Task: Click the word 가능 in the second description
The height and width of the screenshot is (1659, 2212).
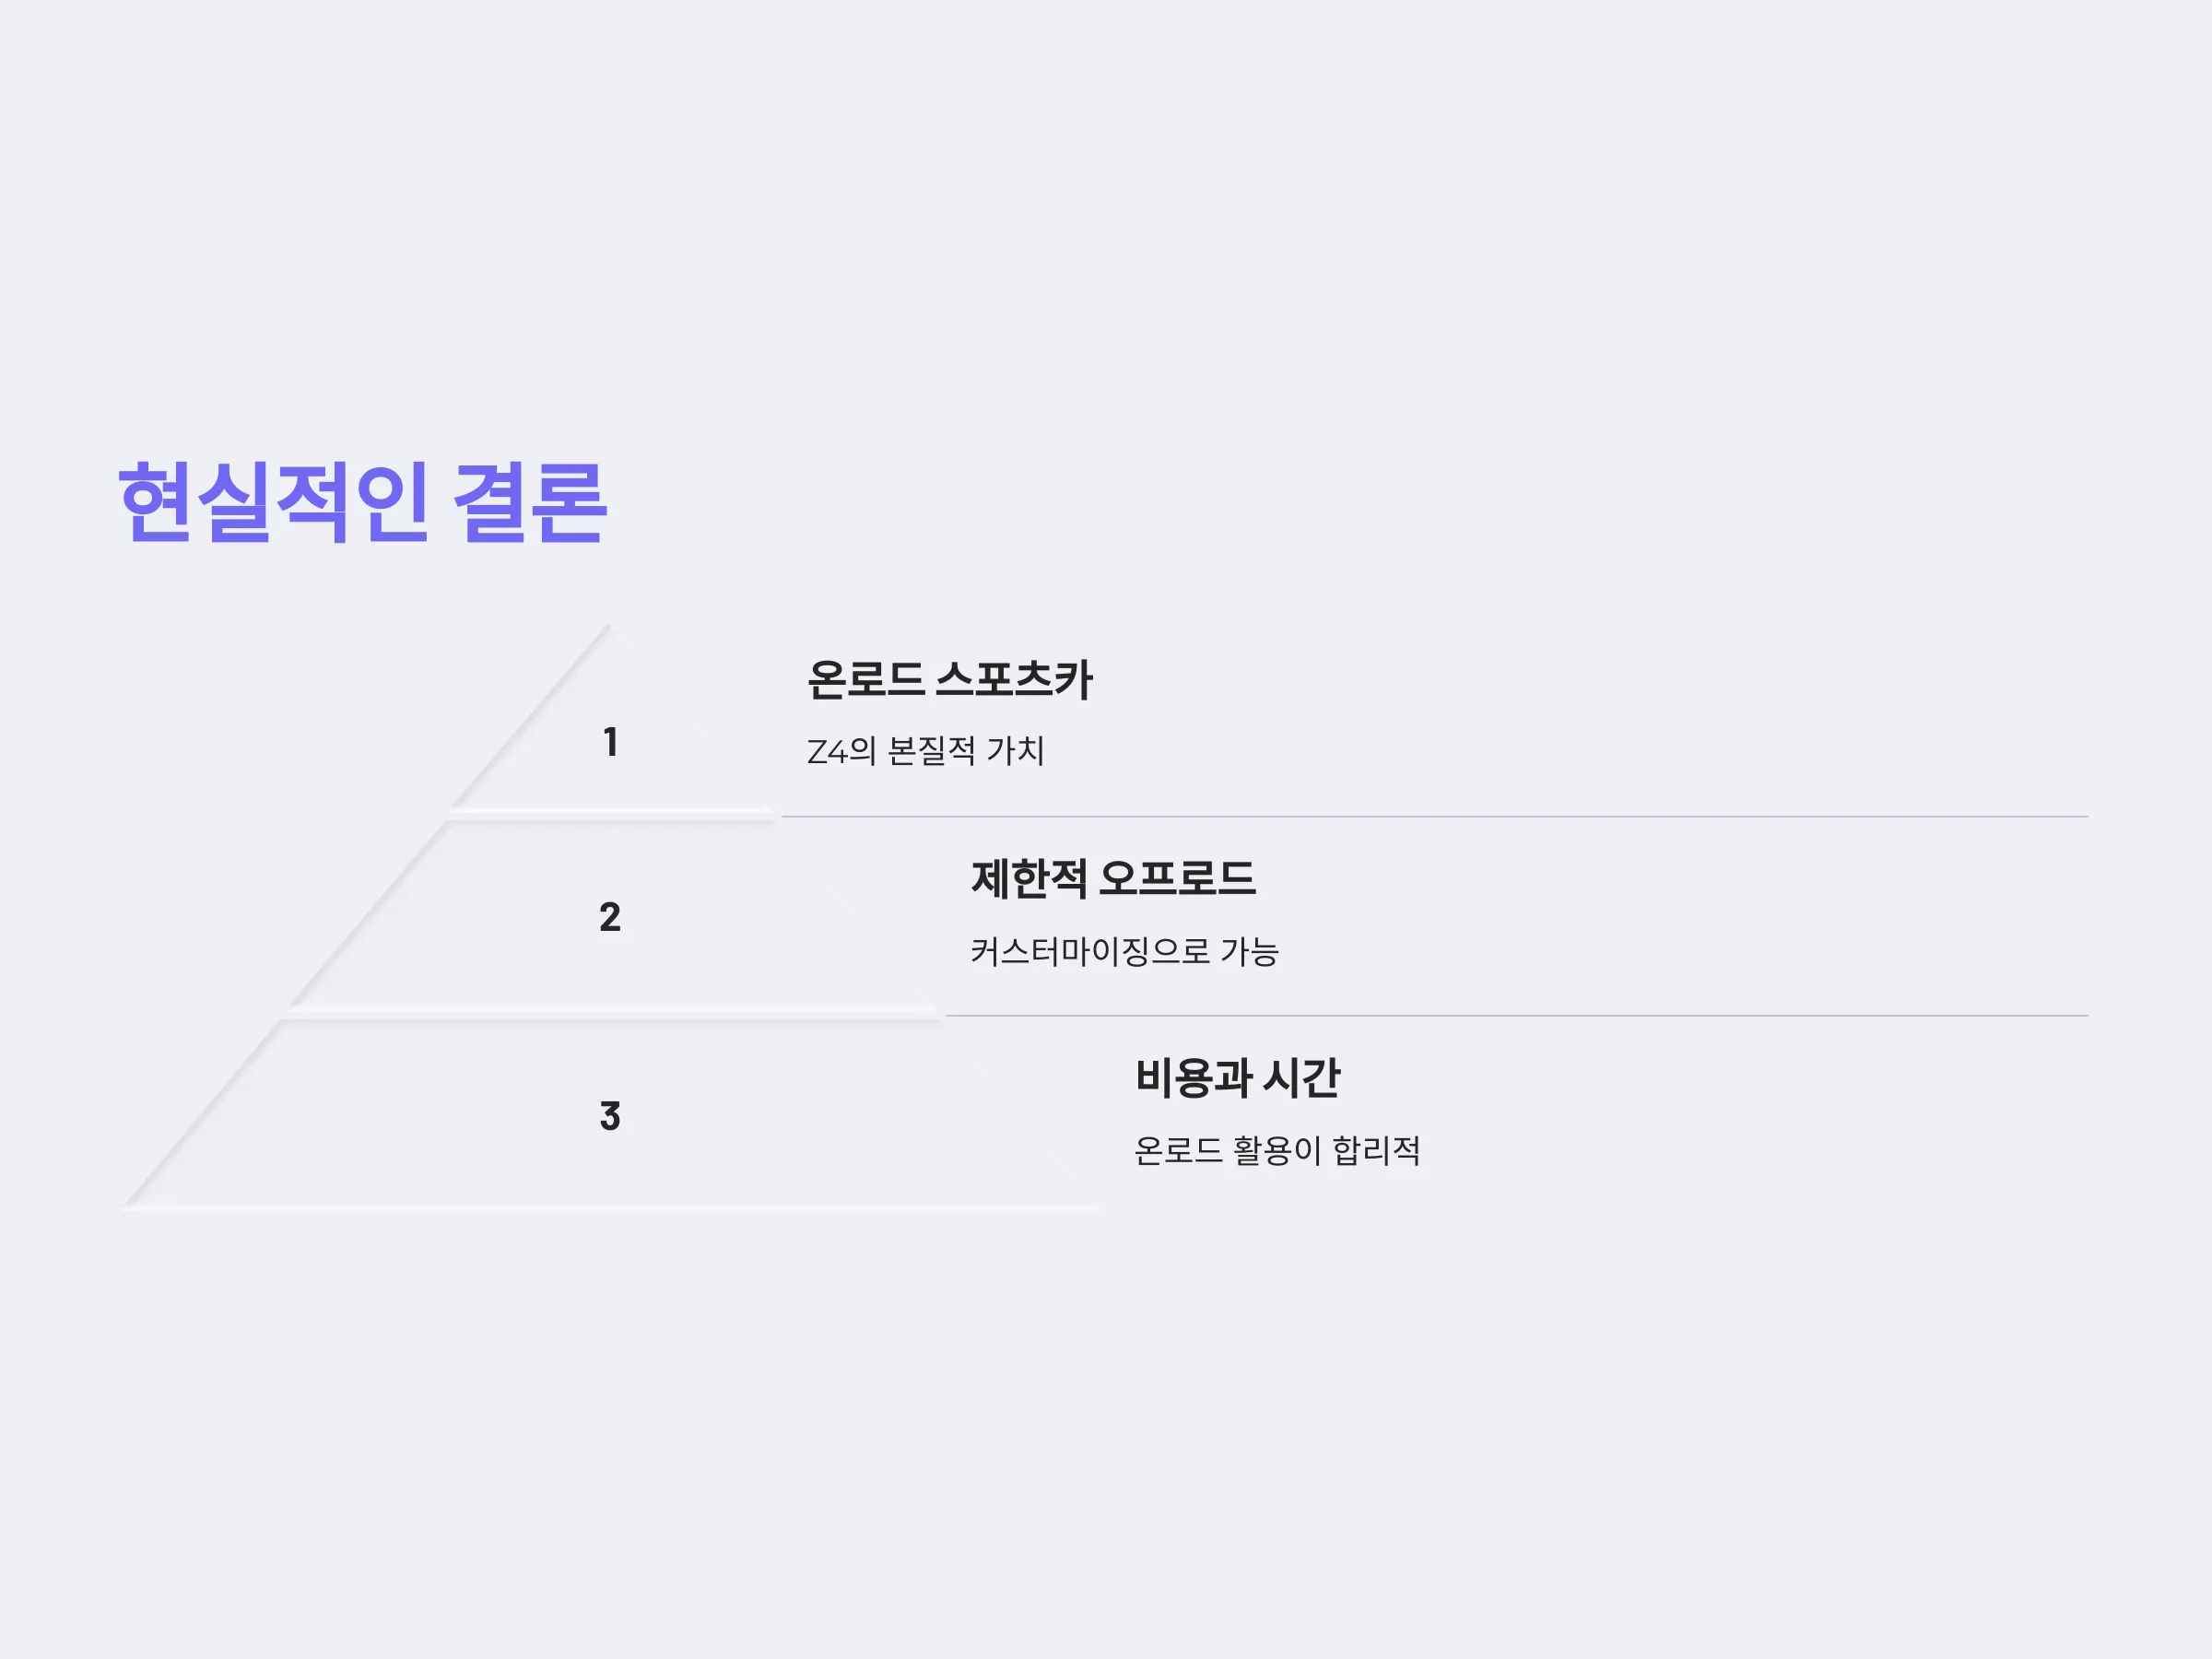Action: point(1249,951)
